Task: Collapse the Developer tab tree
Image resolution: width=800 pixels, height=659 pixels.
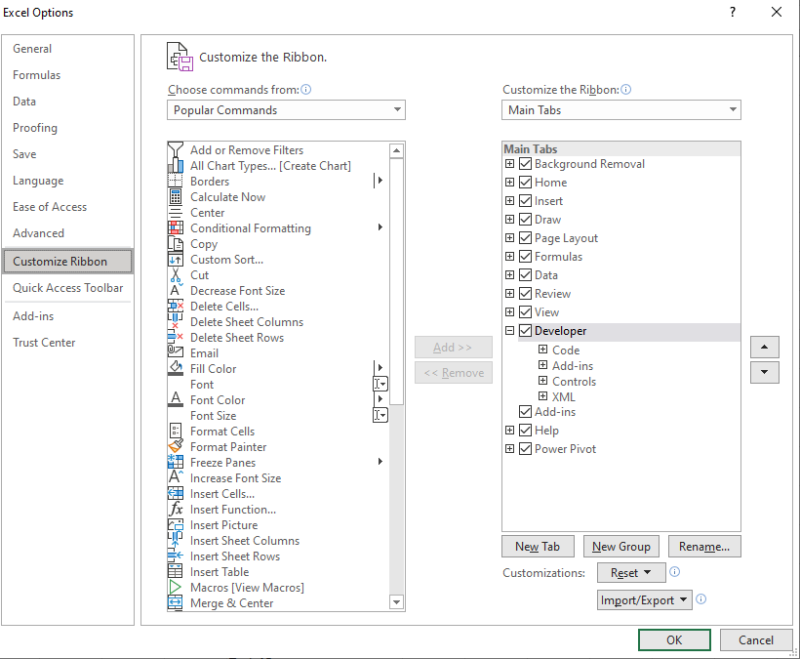Action: pyautogui.click(x=510, y=330)
